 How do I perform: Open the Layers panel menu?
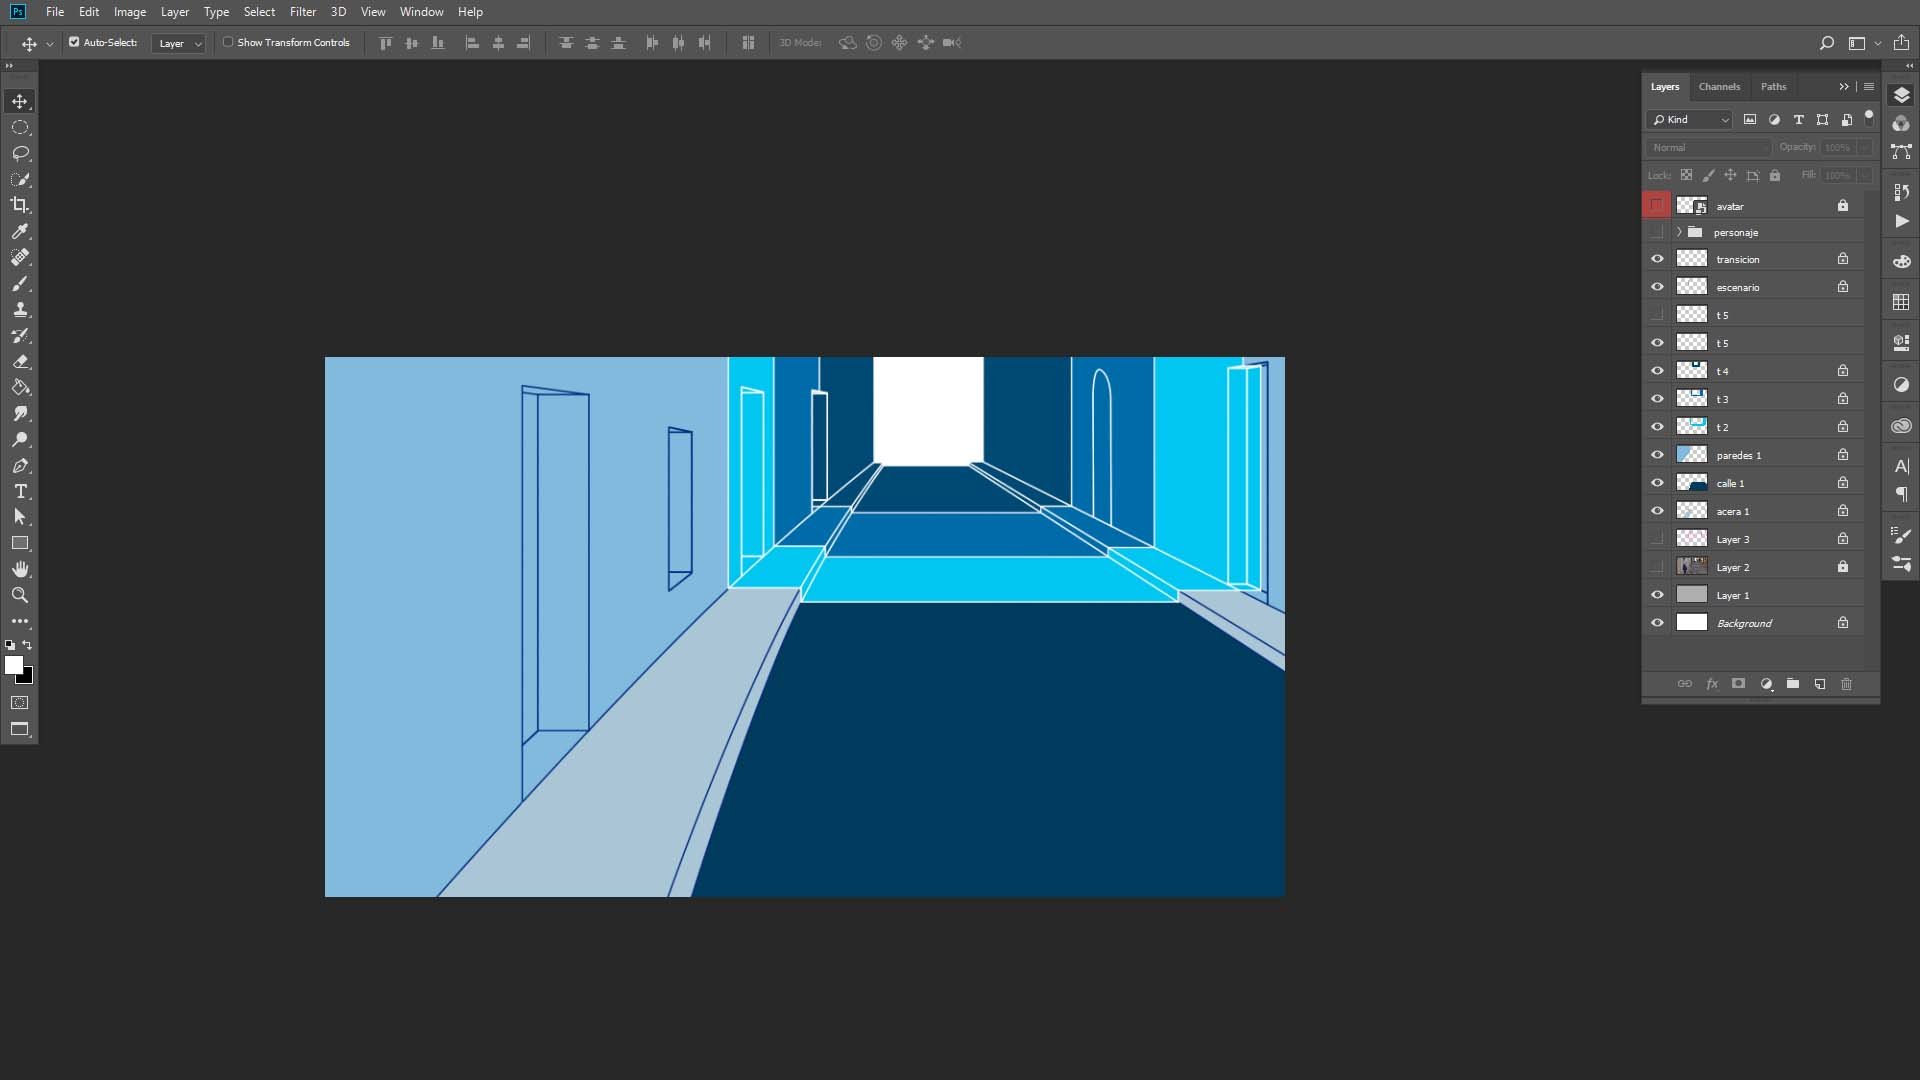tap(1869, 86)
